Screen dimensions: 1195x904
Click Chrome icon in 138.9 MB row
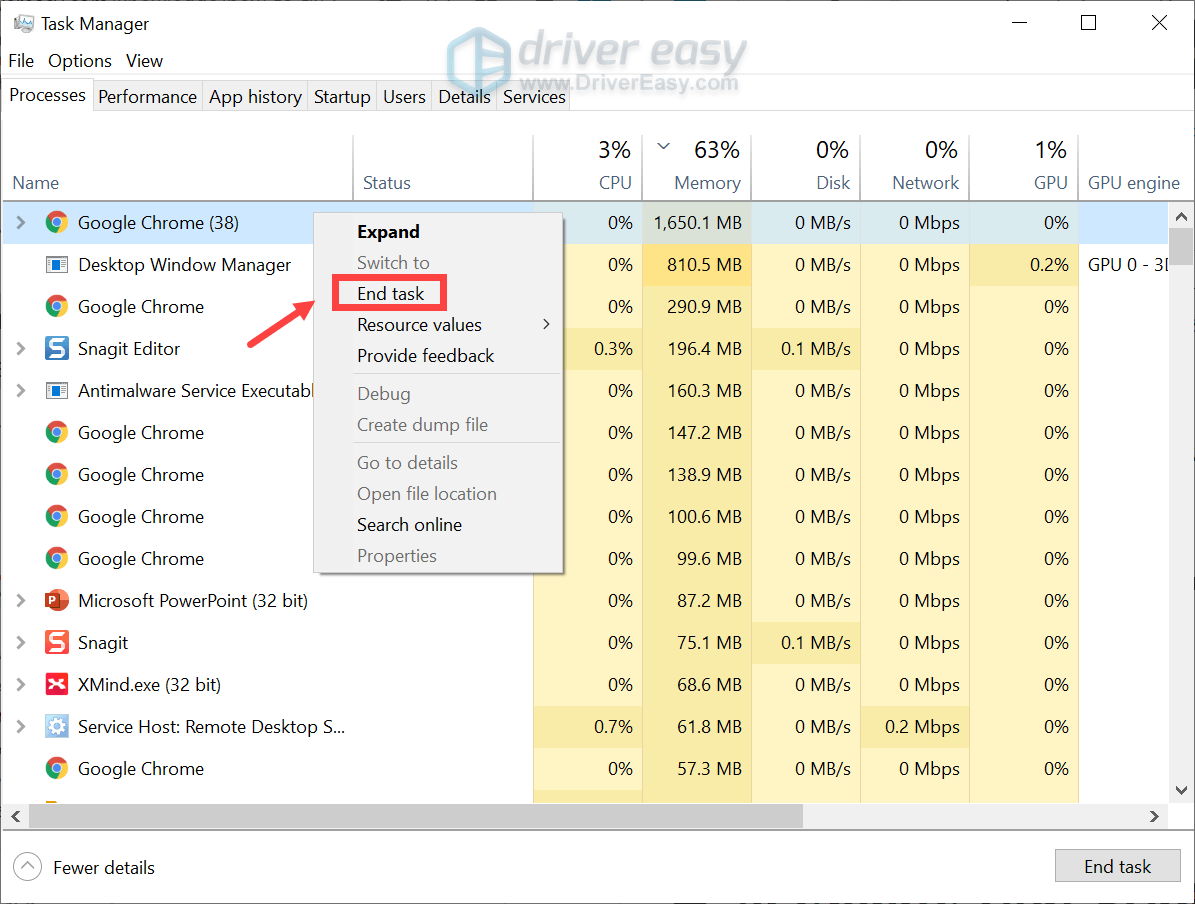click(x=56, y=474)
